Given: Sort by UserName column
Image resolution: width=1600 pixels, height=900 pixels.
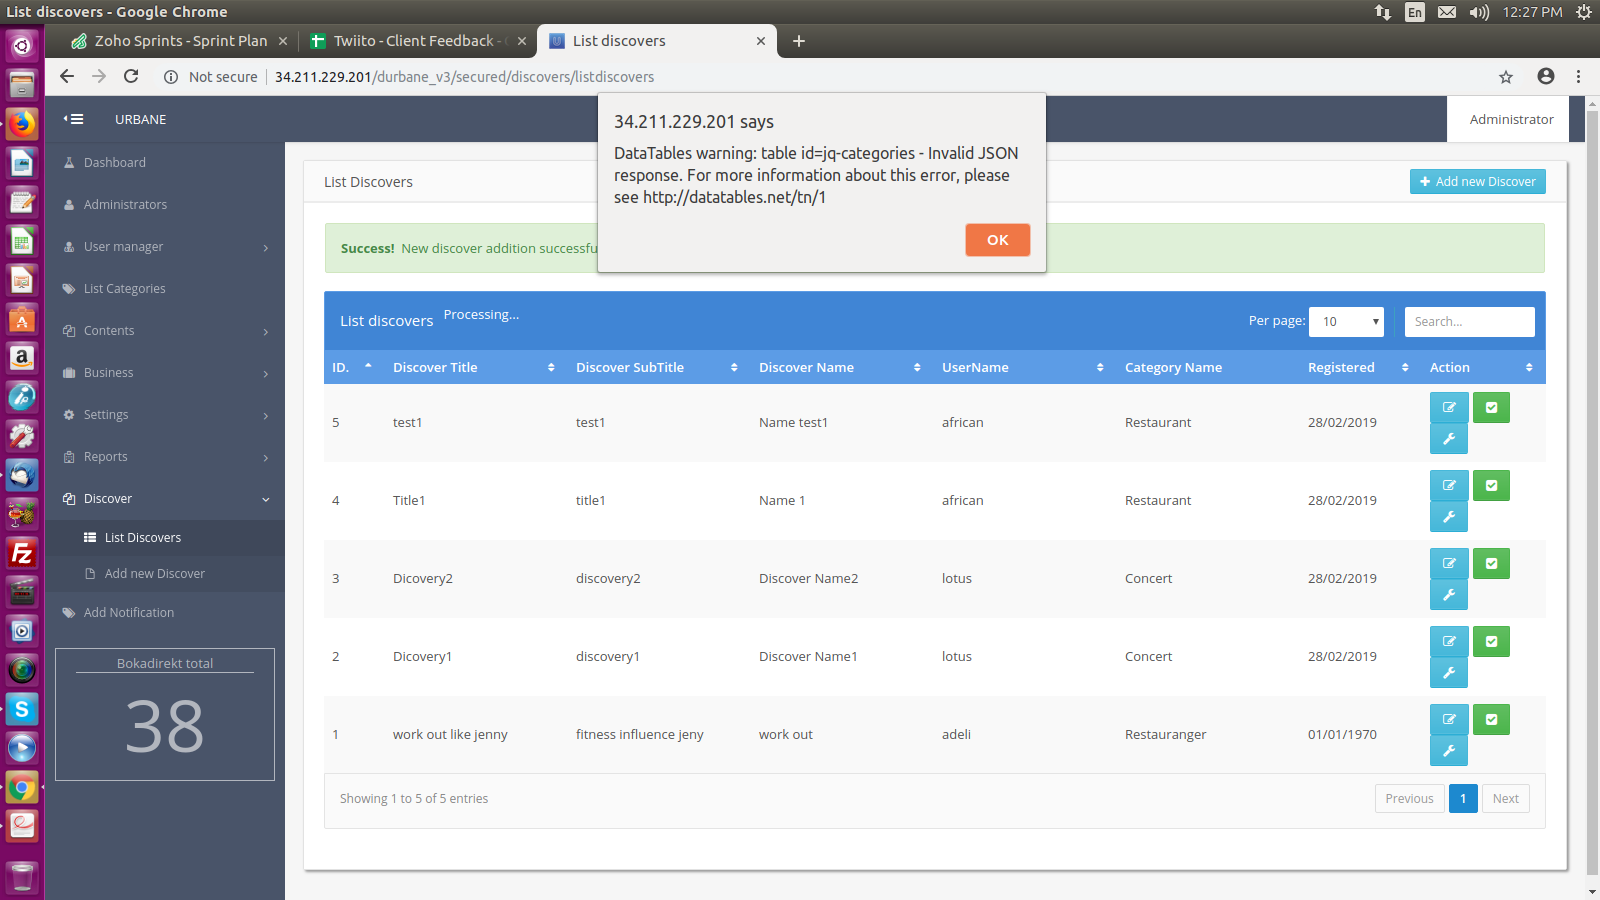Looking at the screenshot, I should pyautogui.click(x=1024, y=367).
